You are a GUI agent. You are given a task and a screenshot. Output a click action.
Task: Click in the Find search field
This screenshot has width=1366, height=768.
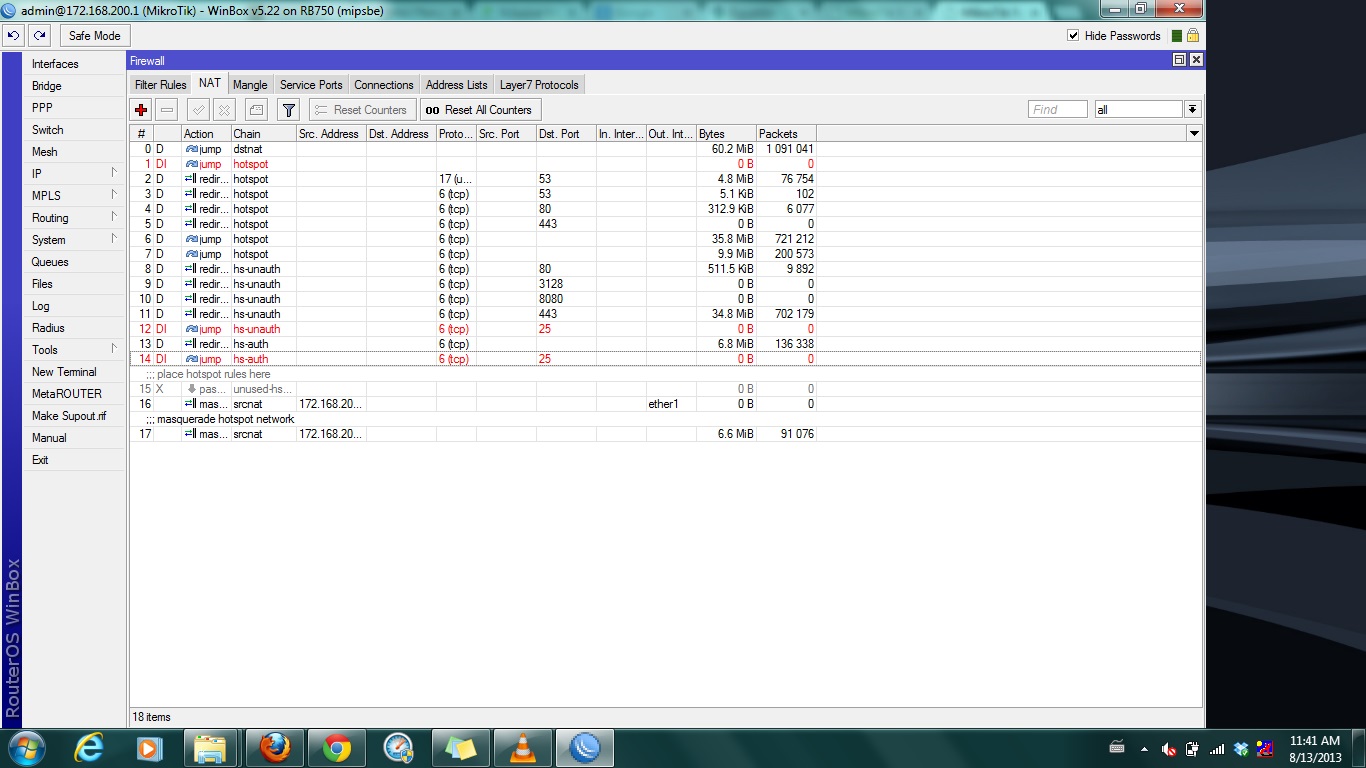tap(1057, 110)
